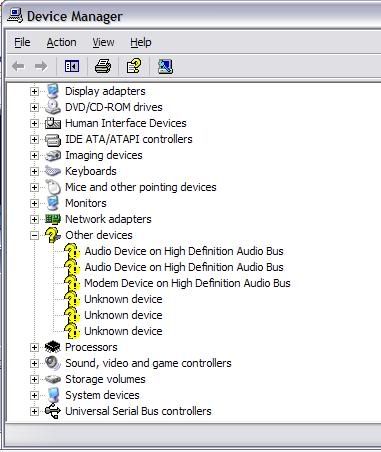Click the Back arrow toolbar icon
Image resolution: width=381 pixels, height=452 pixels.
pyautogui.click(x=18, y=66)
